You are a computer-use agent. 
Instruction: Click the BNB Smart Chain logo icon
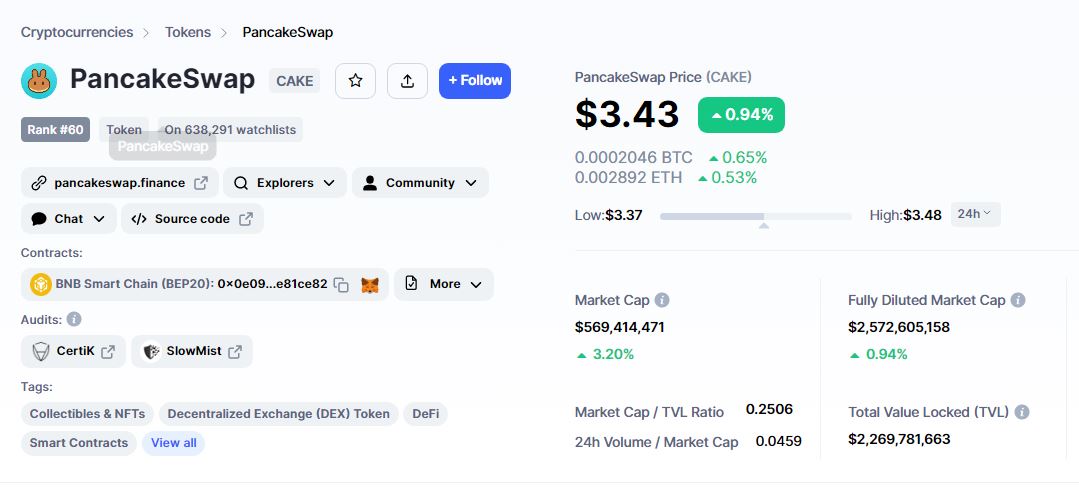[x=41, y=284]
